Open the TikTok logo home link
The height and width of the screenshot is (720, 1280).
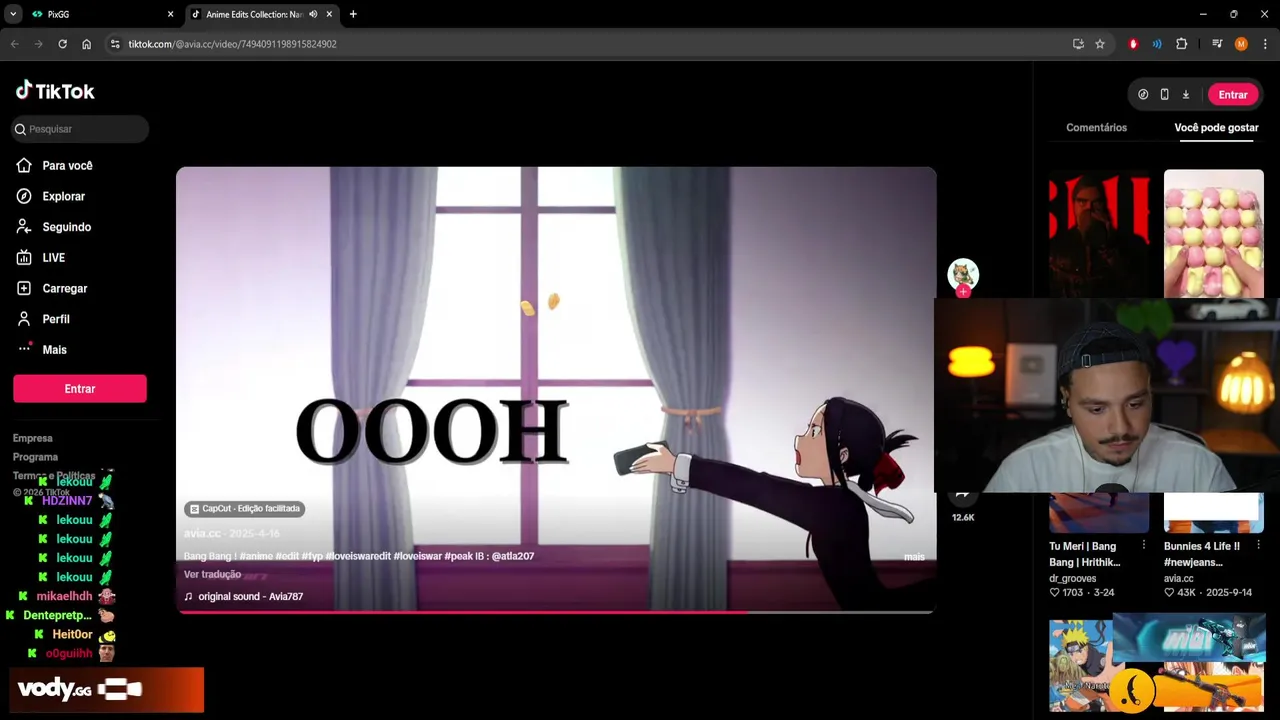55,91
